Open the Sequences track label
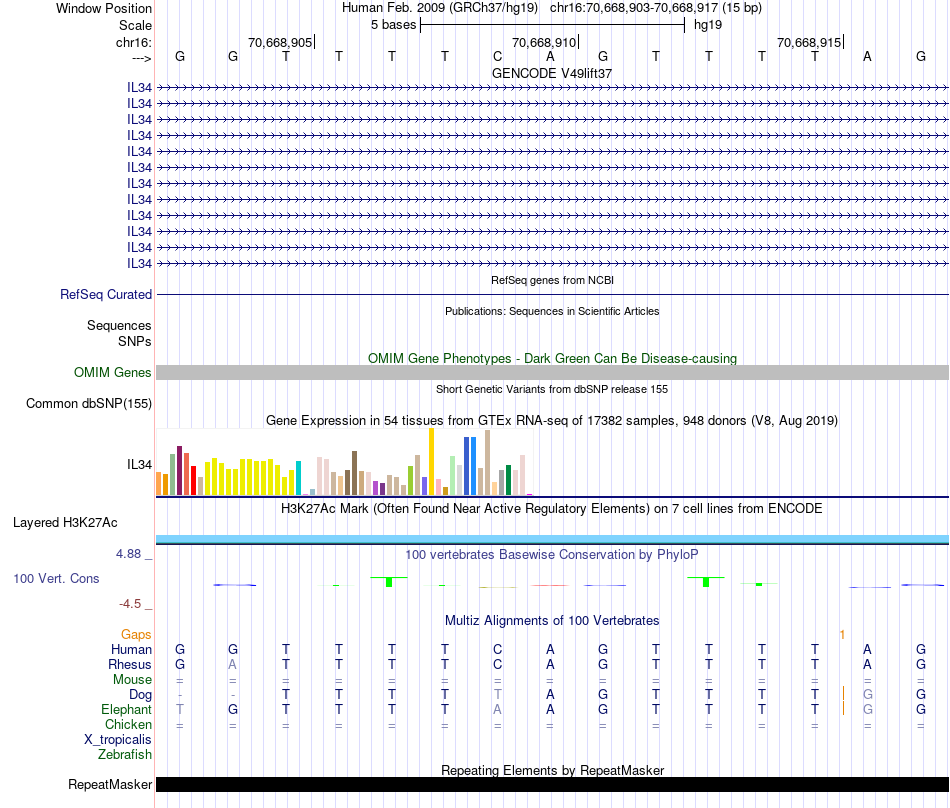 [119, 325]
